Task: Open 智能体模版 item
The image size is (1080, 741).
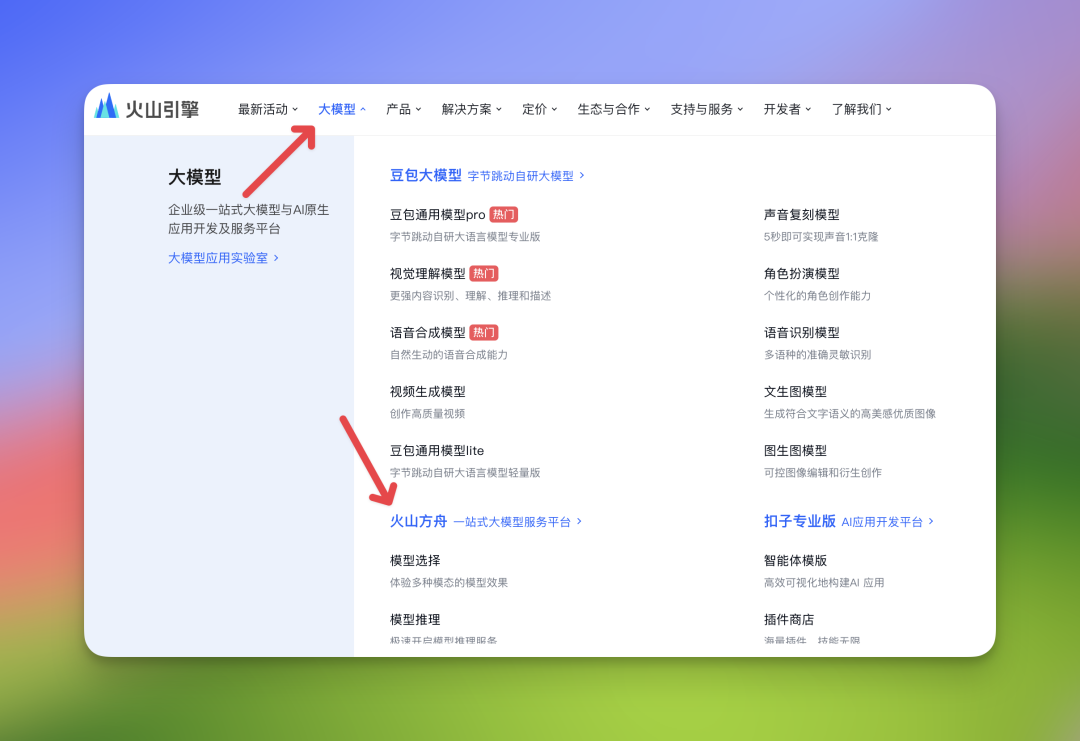Action: click(x=795, y=561)
